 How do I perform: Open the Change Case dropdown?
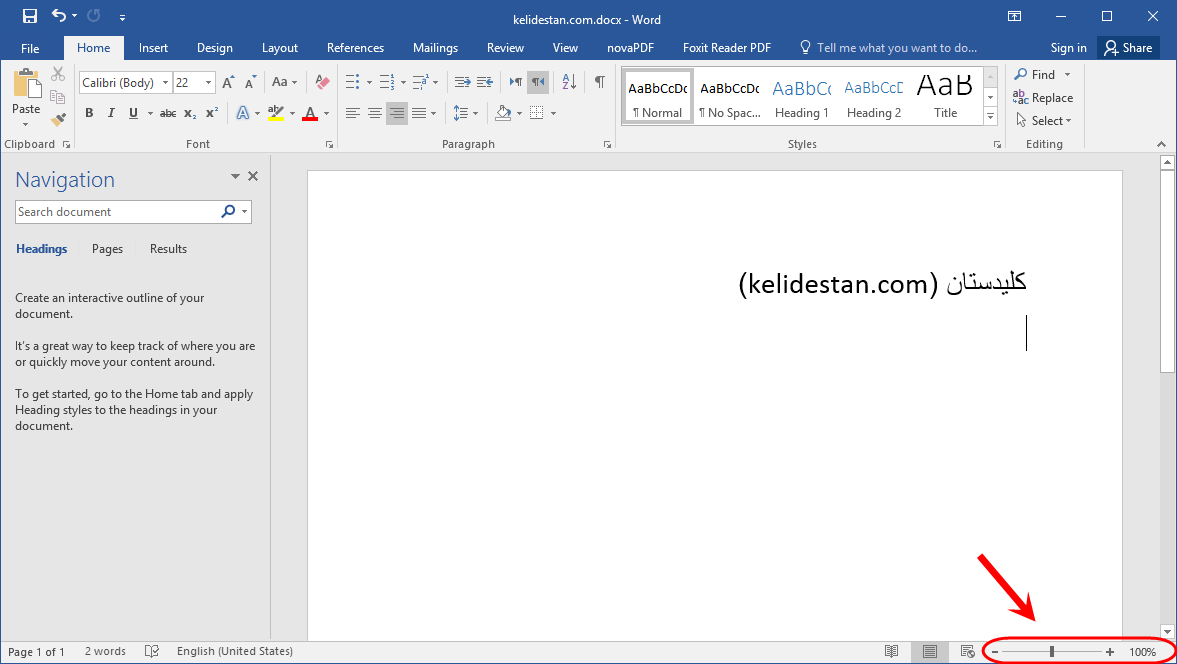(284, 82)
